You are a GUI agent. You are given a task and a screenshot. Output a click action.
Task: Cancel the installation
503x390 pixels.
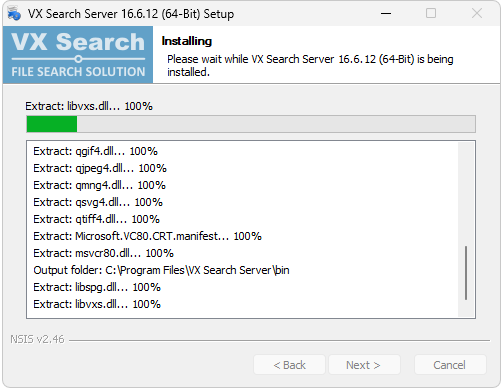pyautogui.click(x=450, y=365)
